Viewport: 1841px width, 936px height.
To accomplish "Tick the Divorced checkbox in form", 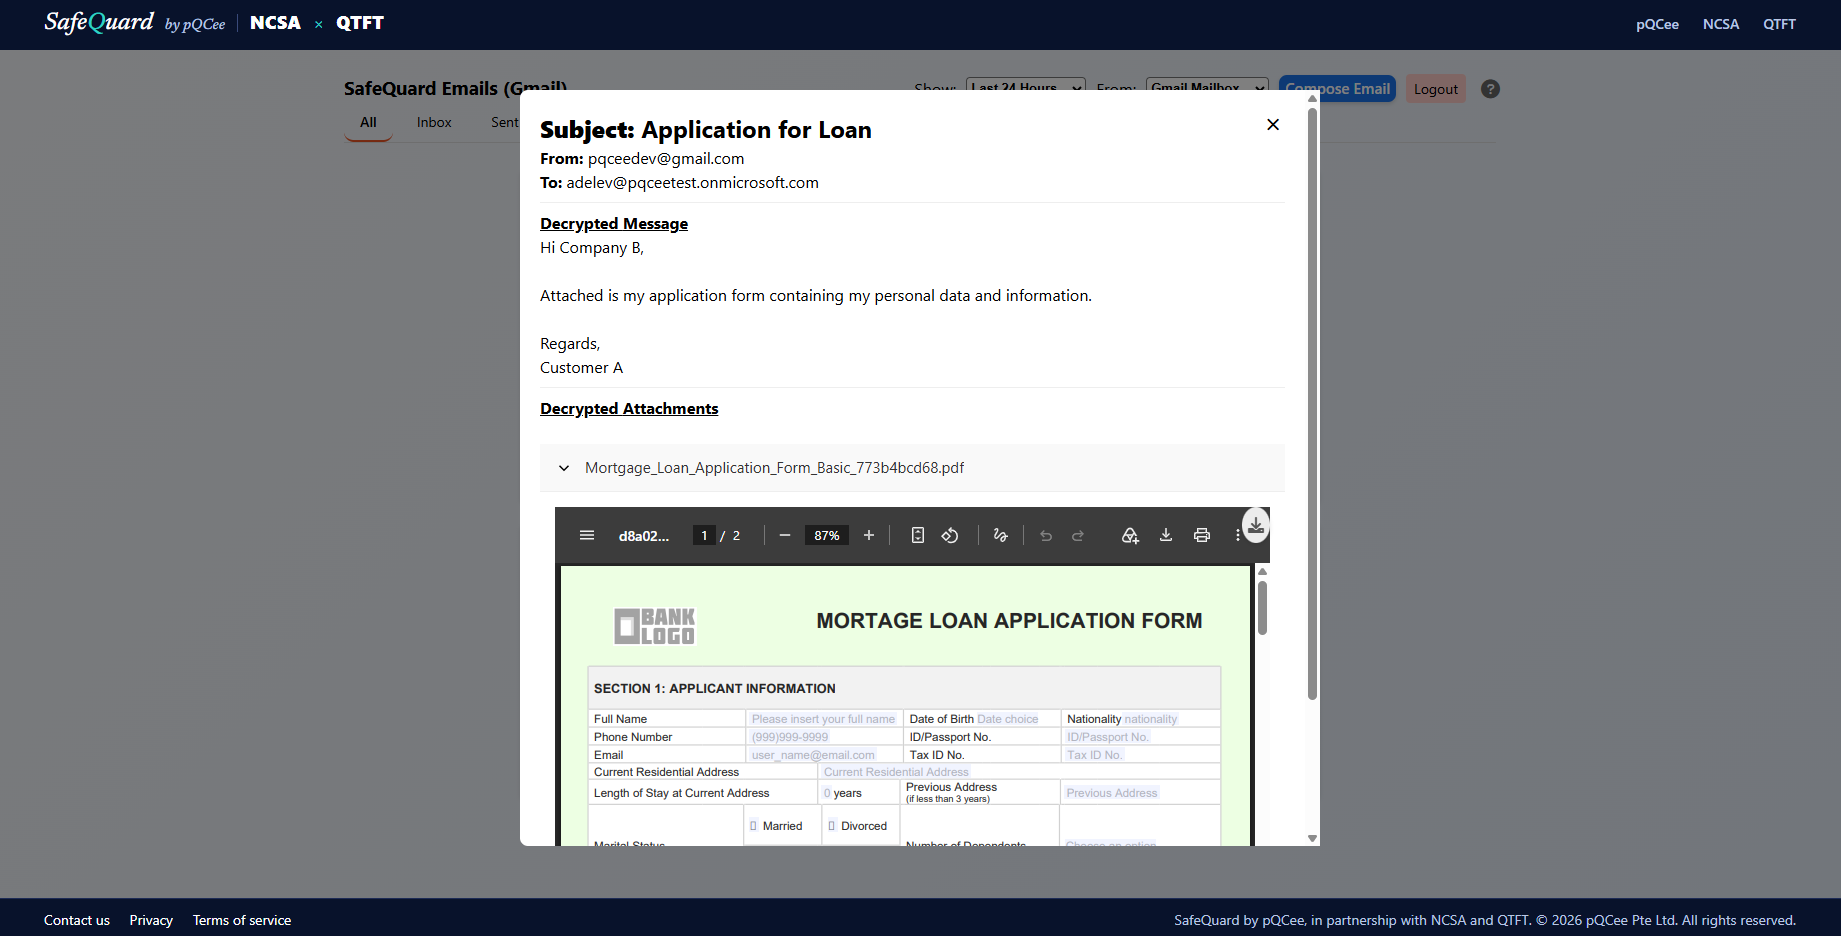I will click(x=832, y=826).
